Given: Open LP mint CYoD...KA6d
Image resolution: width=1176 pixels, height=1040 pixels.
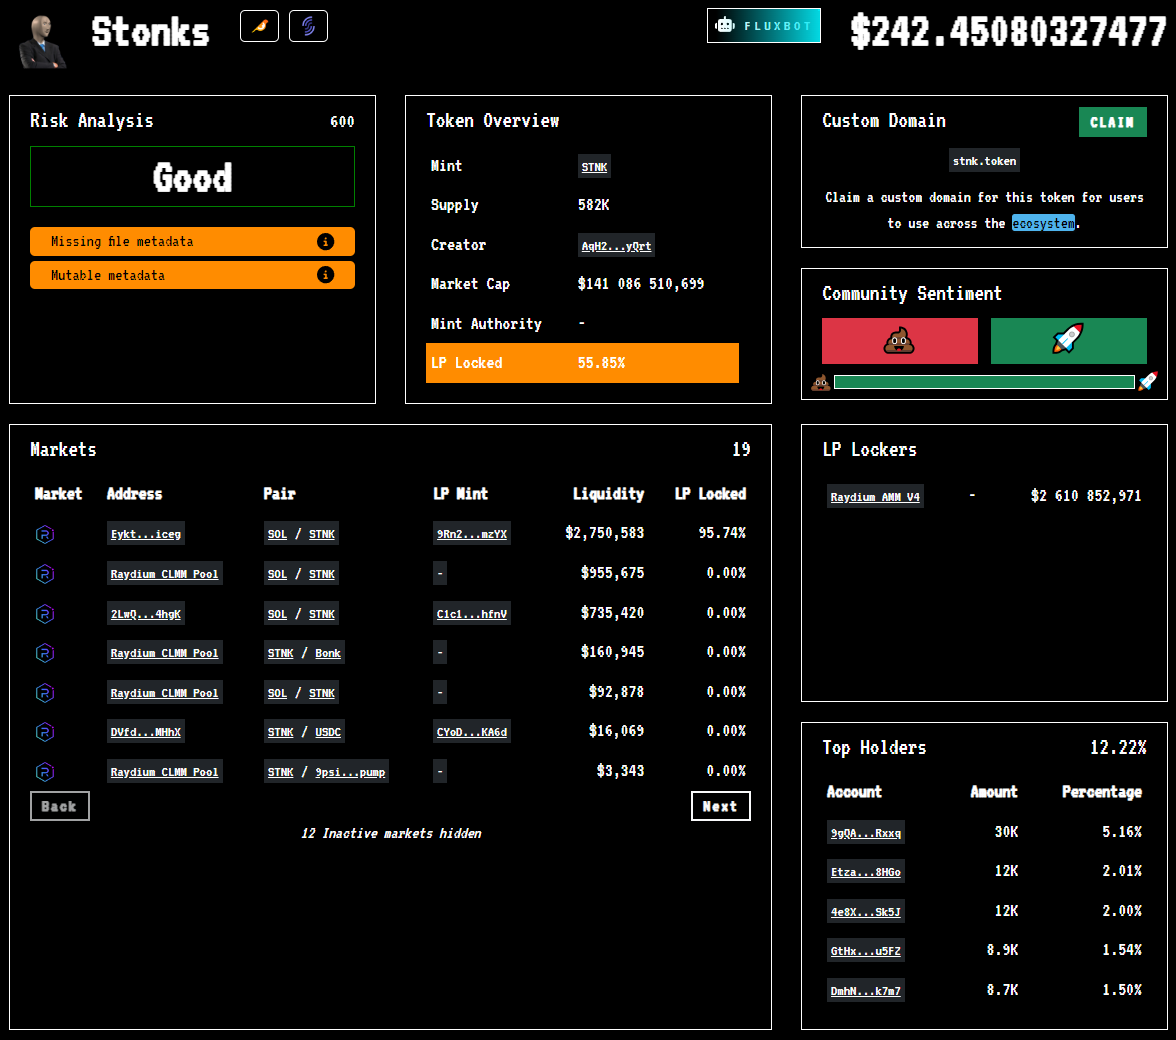Looking at the screenshot, I should (x=472, y=732).
